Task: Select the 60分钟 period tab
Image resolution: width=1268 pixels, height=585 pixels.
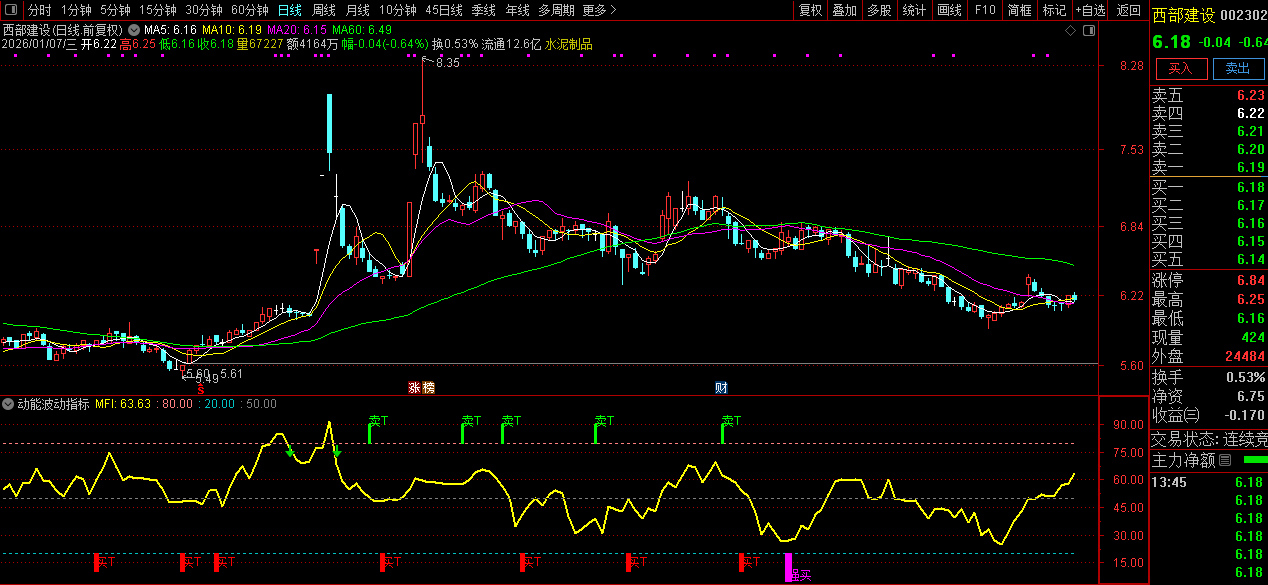Action: pyautogui.click(x=249, y=10)
